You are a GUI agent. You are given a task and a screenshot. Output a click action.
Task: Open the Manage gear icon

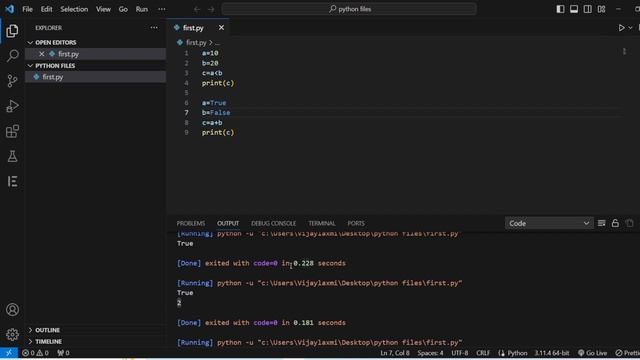point(12,334)
